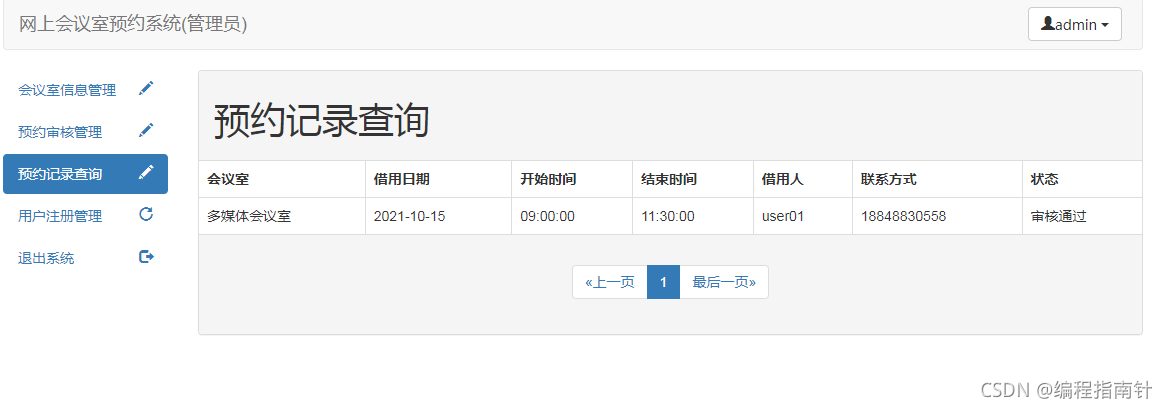Open 预约审核管理 sidebar item
Image resolution: width=1167 pixels, height=408 pixels.
pyautogui.click(x=60, y=132)
